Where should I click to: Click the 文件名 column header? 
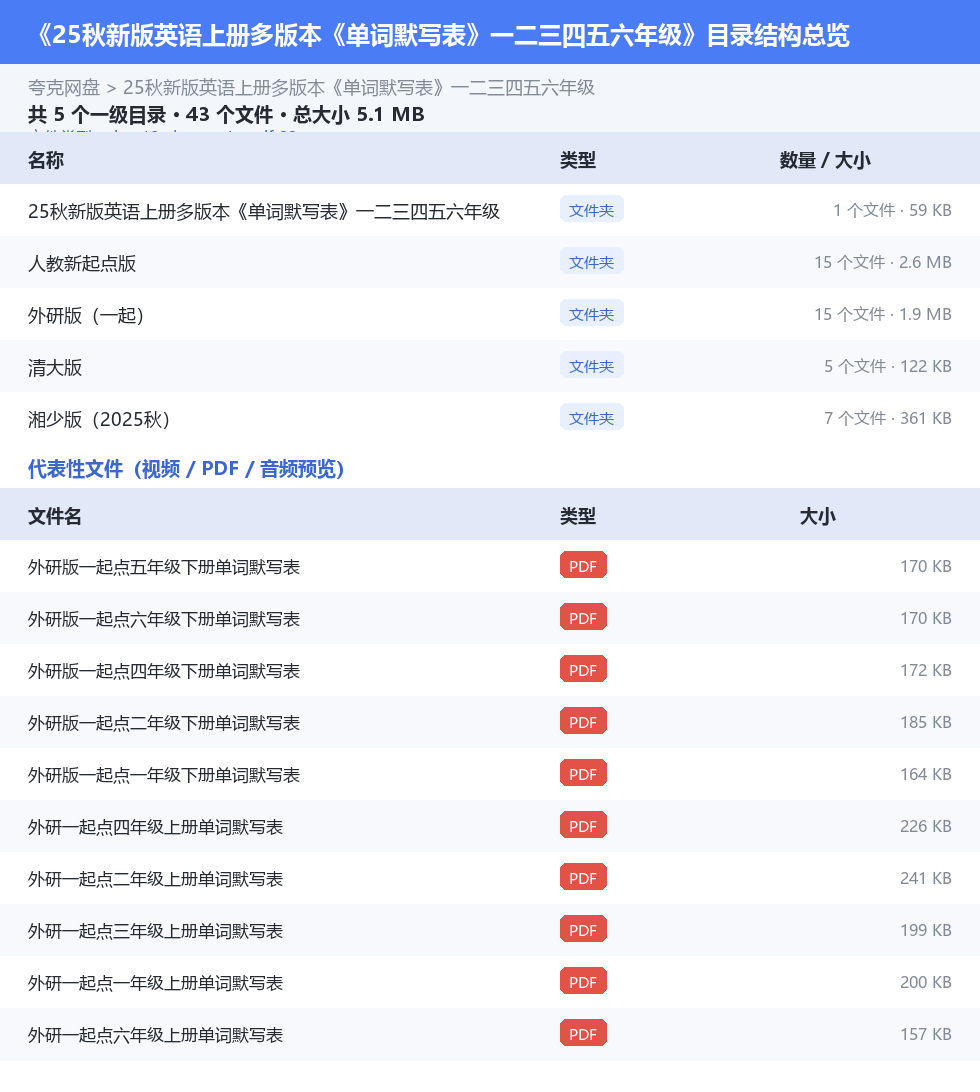point(55,516)
